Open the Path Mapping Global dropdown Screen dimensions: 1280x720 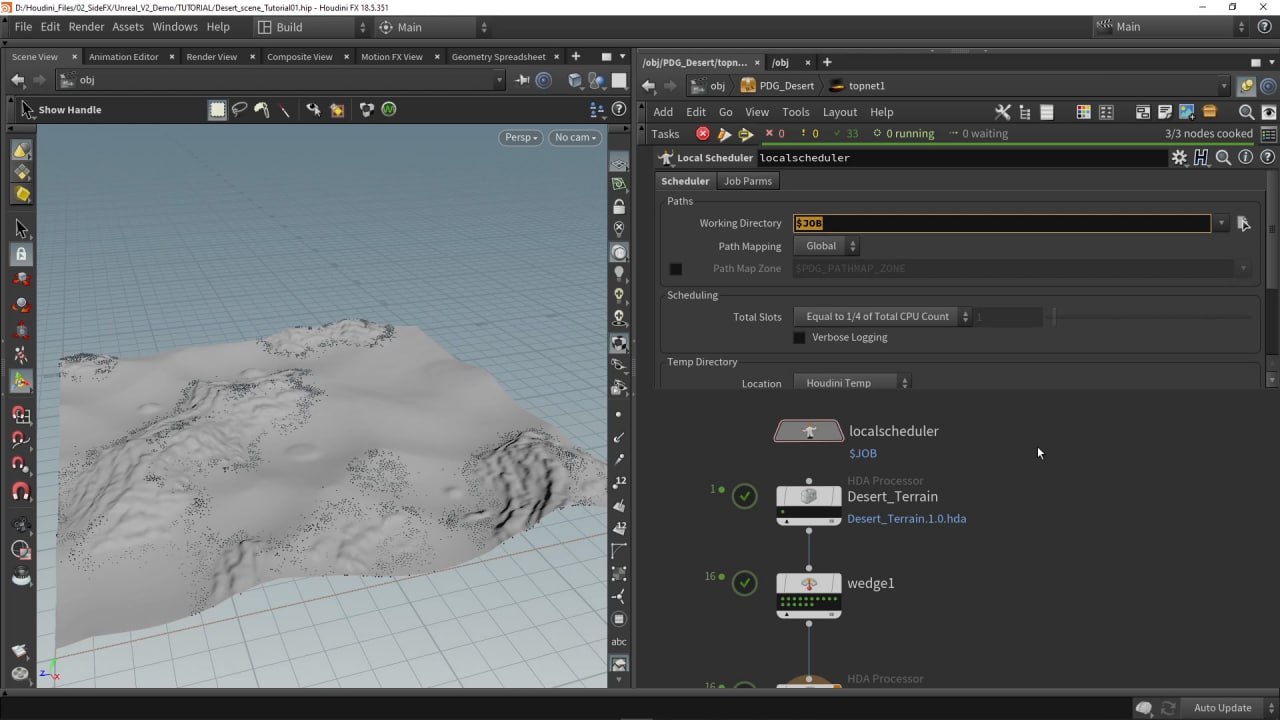click(x=826, y=246)
